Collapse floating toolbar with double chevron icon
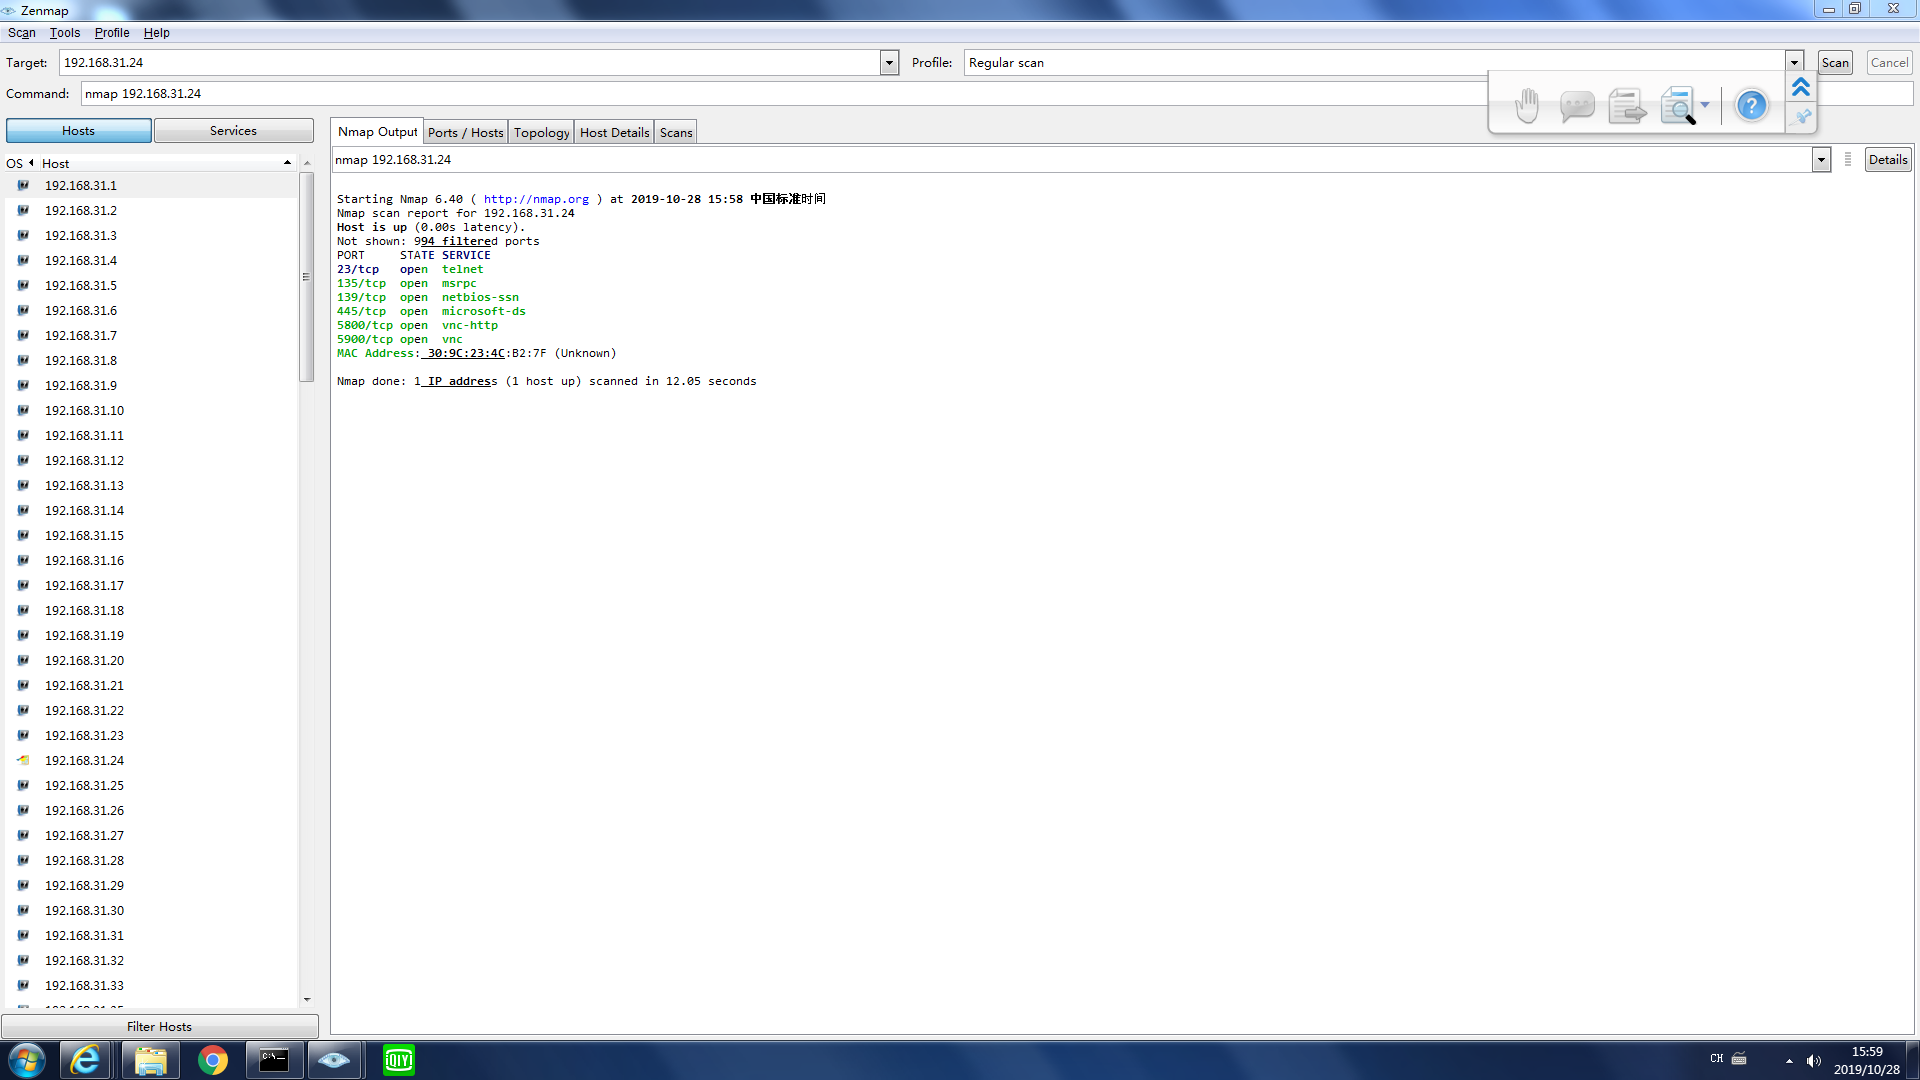 click(x=1801, y=88)
